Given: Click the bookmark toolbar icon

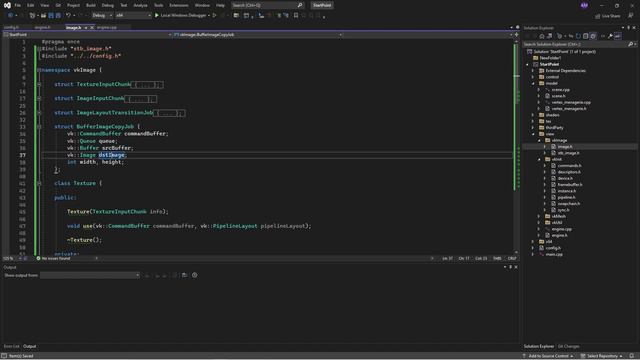Looking at the screenshot, I should tap(296, 16).
